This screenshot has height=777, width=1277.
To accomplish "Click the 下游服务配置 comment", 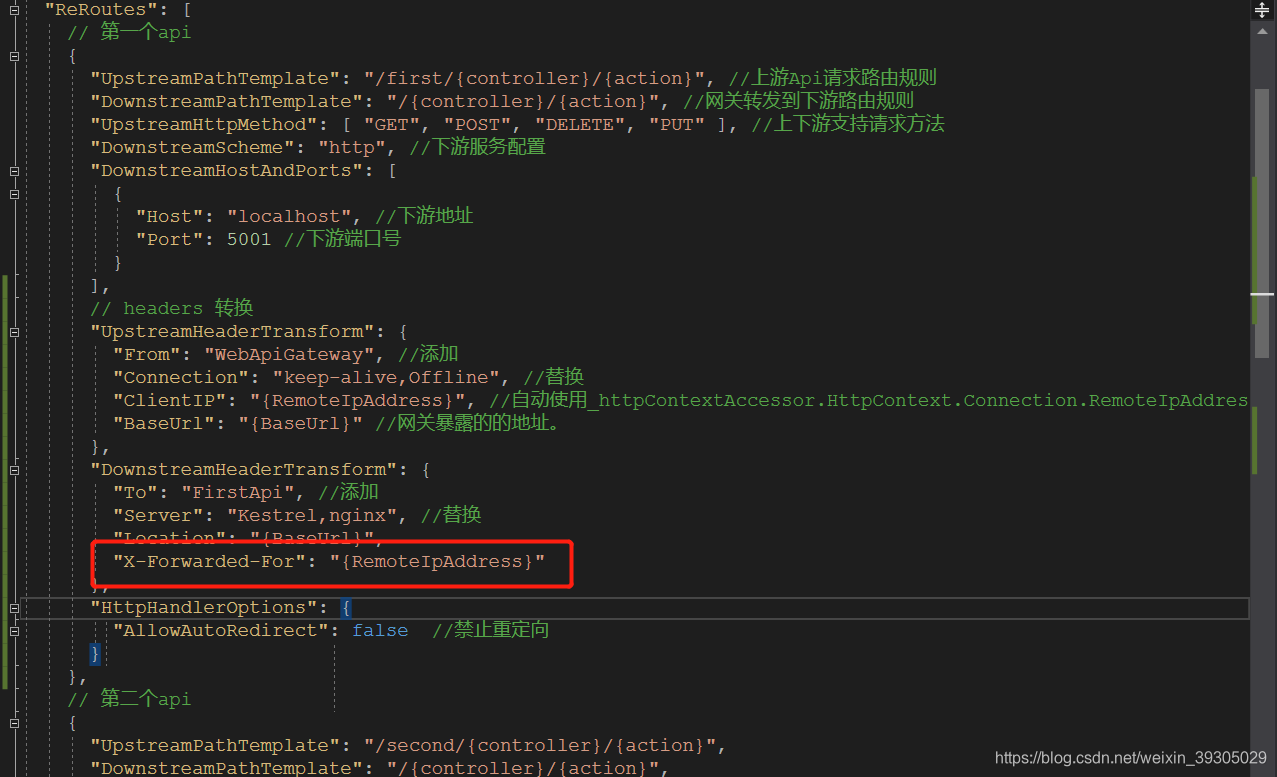I will tap(477, 147).
